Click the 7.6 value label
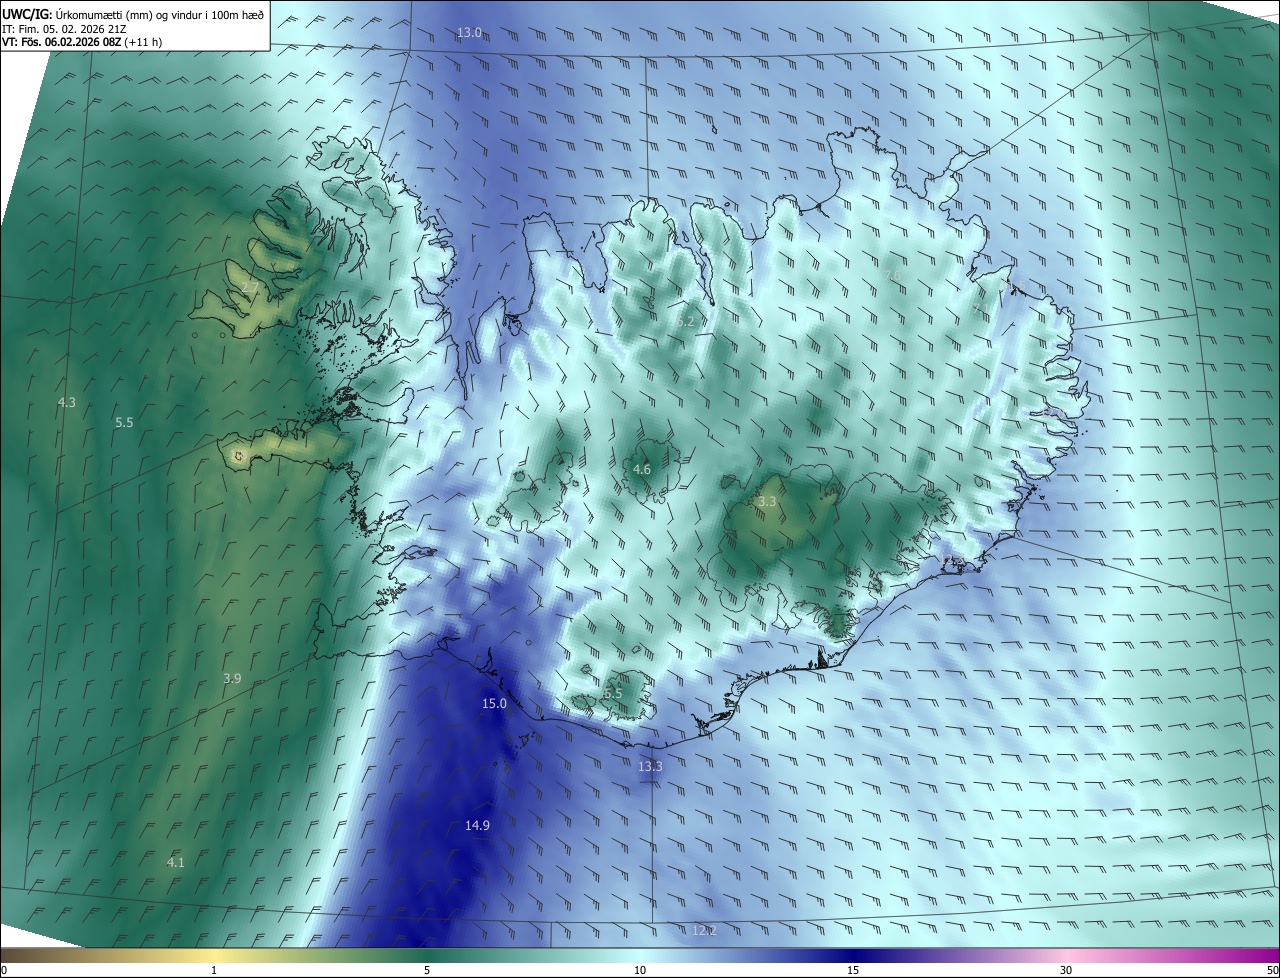 point(893,275)
